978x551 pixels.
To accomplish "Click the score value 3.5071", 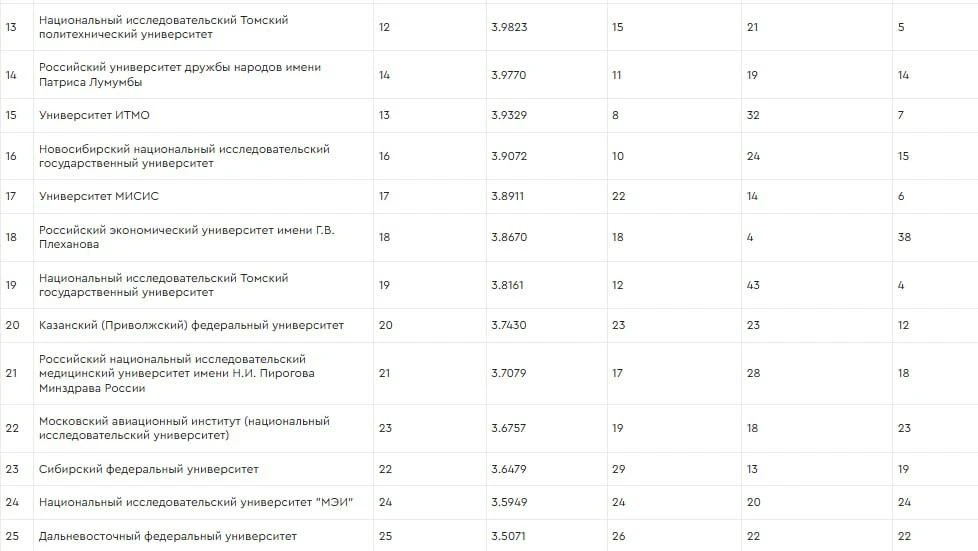I will [508, 537].
